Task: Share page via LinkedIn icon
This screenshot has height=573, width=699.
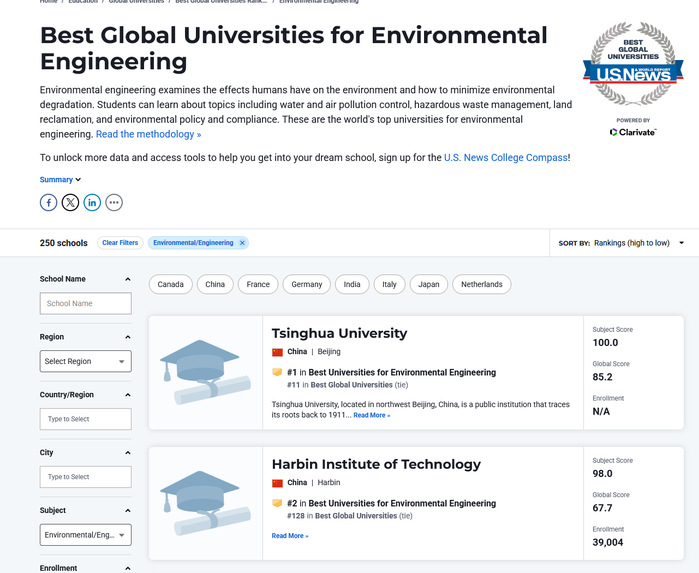Action: [92, 203]
